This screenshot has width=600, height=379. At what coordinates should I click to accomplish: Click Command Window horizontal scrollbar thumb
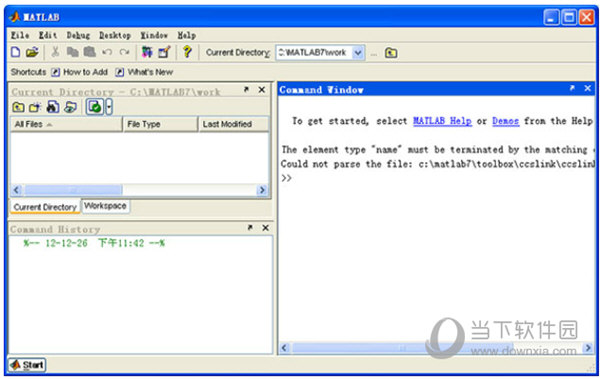click(403, 348)
